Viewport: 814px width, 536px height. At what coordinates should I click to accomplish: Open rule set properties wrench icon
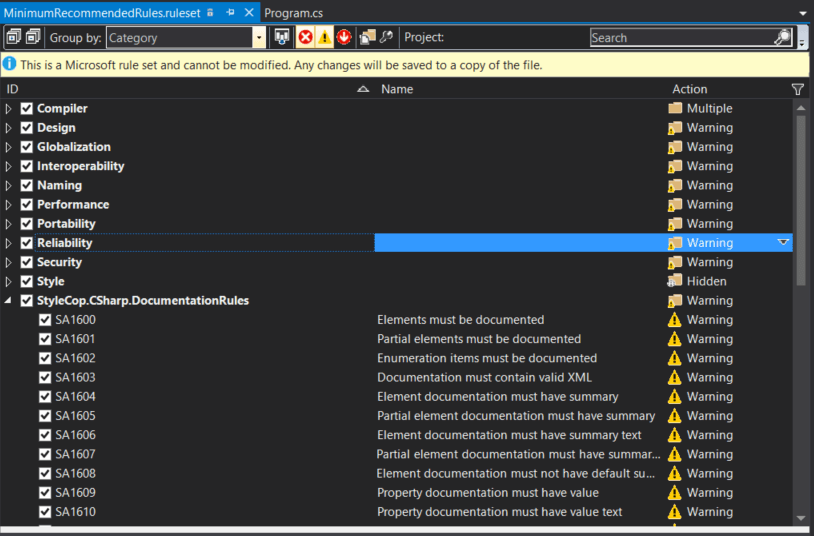(x=387, y=37)
